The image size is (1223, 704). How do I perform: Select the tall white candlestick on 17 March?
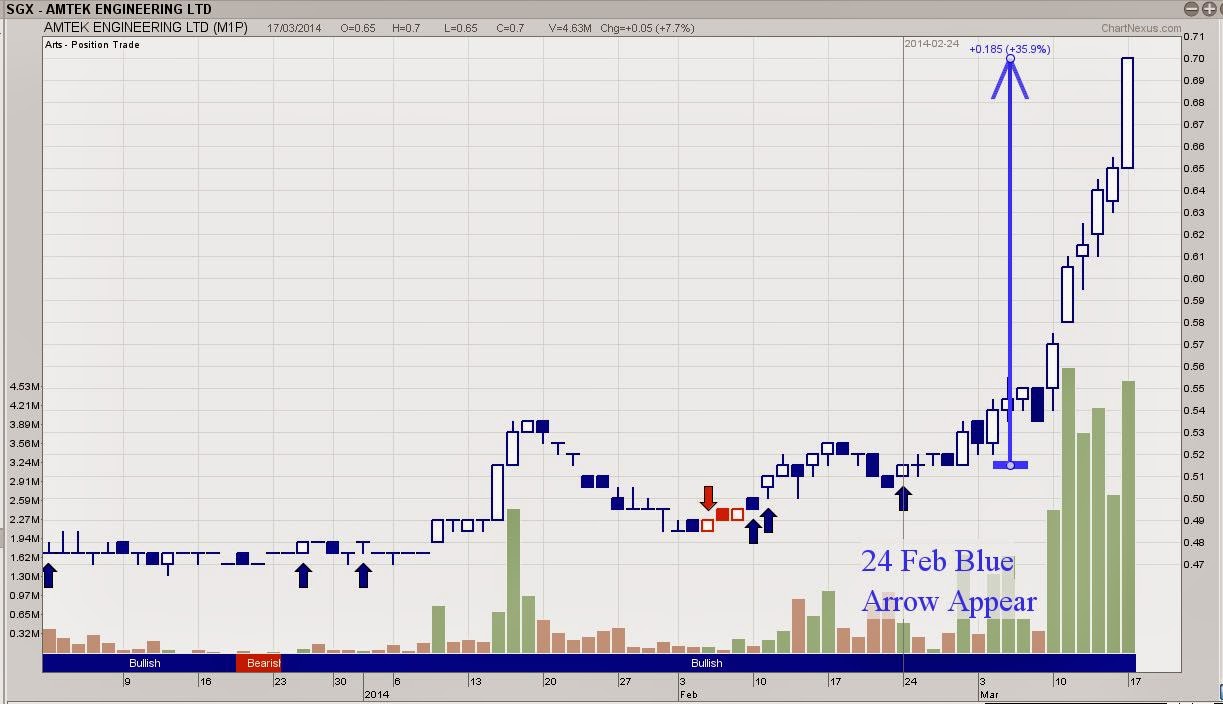pos(1128,113)
